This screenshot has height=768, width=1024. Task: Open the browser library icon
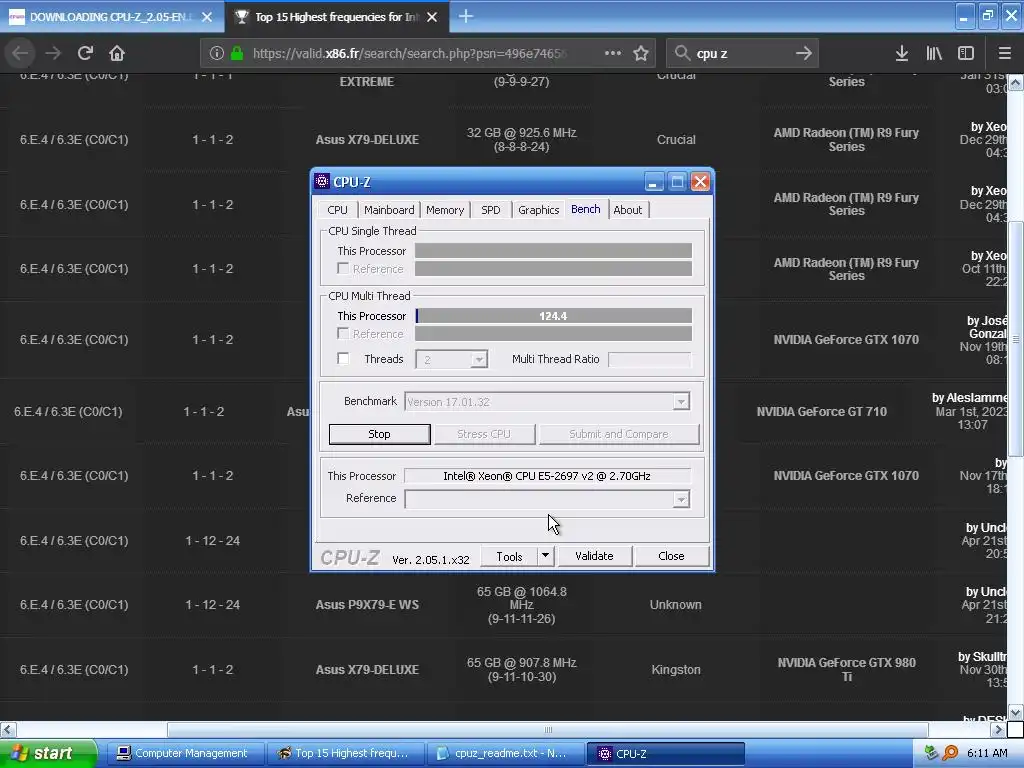pos(934,53)
